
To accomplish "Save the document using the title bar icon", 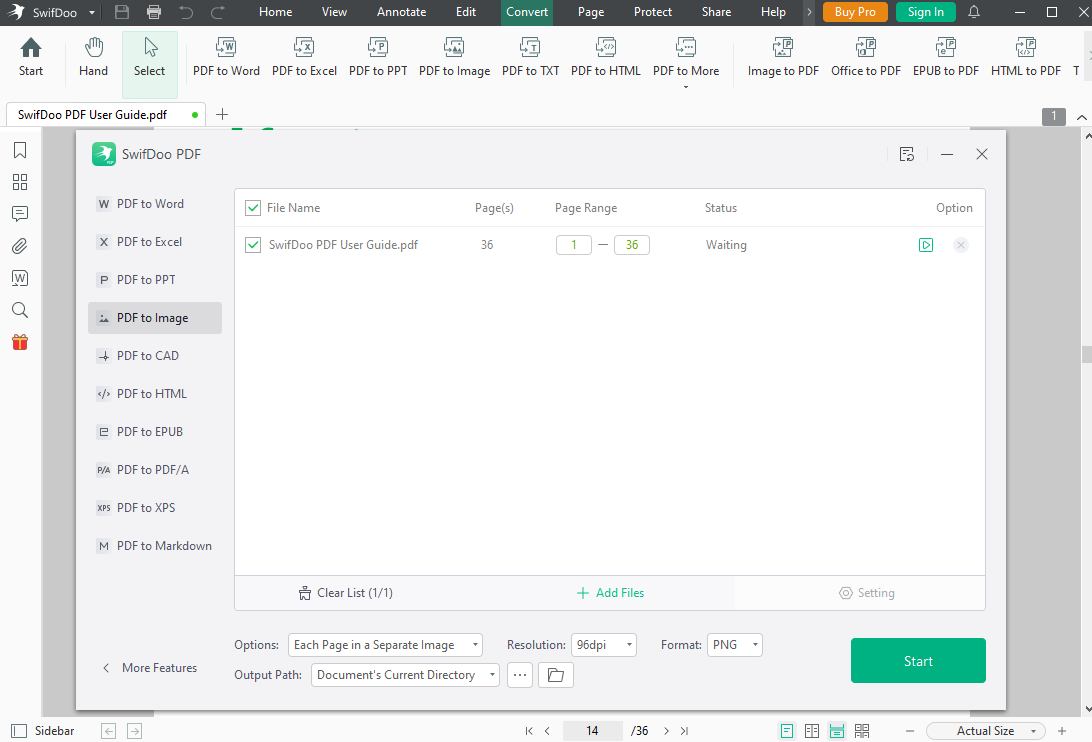I will tap(122, 12).
